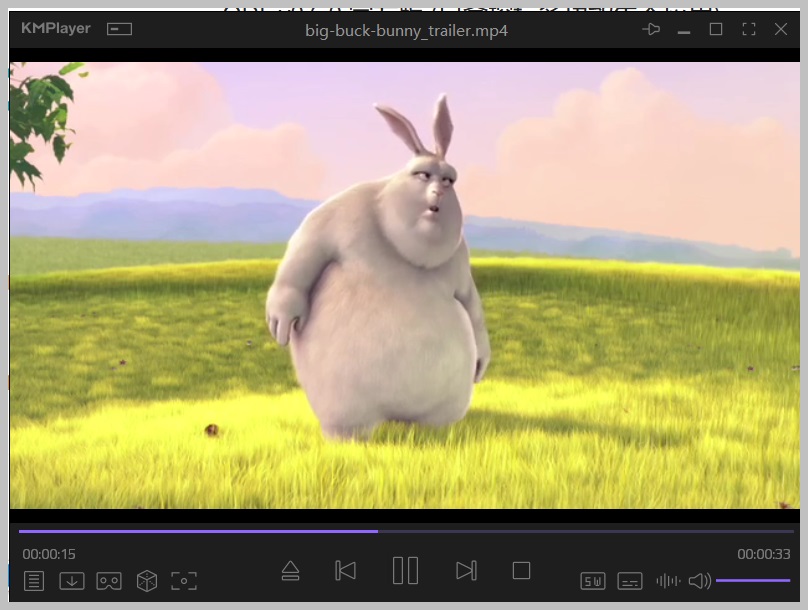Switch to compact mode via title bar icon
The image size is (808, 610).
tap(120, 30)
